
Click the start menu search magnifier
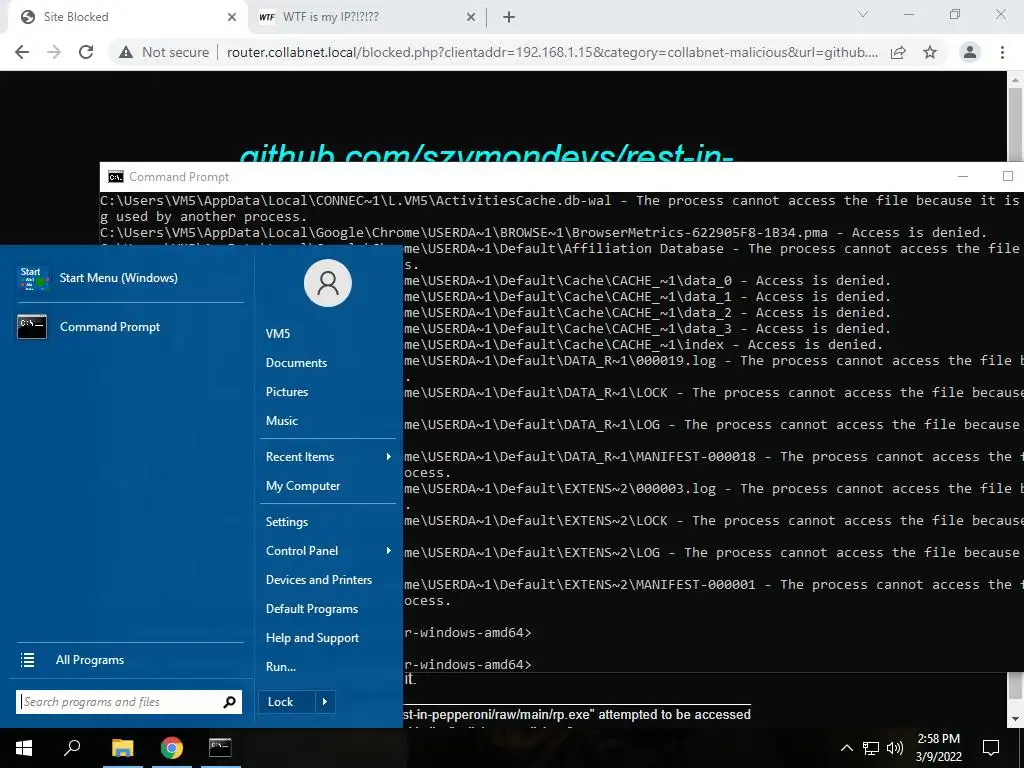229,702
